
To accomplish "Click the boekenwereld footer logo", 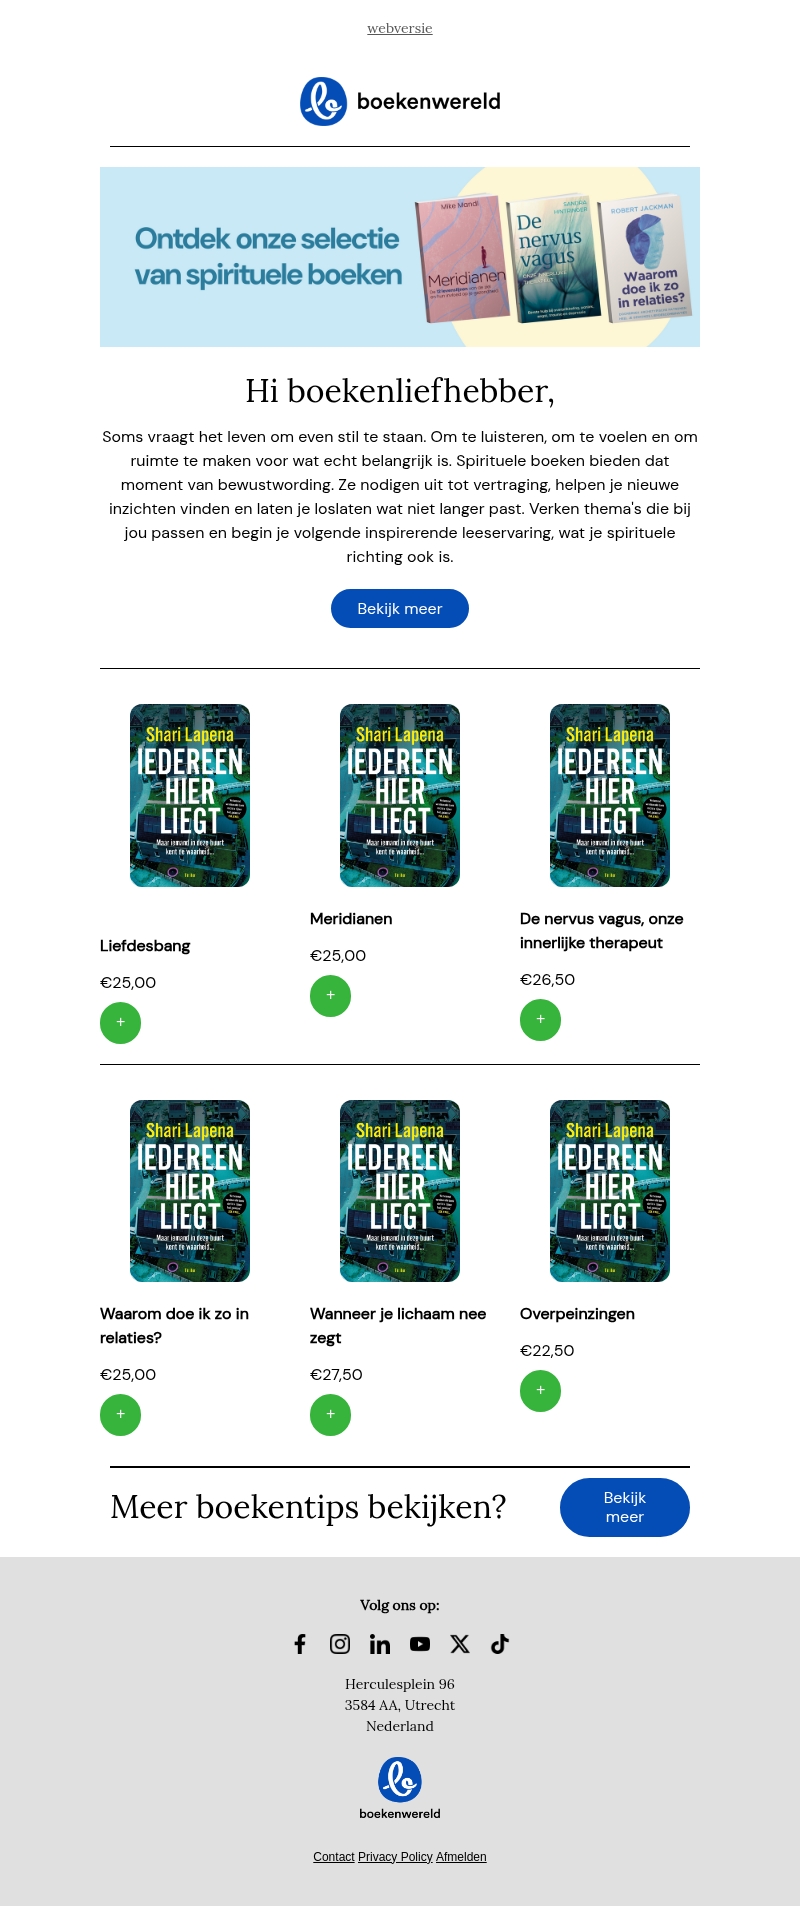I will pyautogui.click(x=400, y=1788).
